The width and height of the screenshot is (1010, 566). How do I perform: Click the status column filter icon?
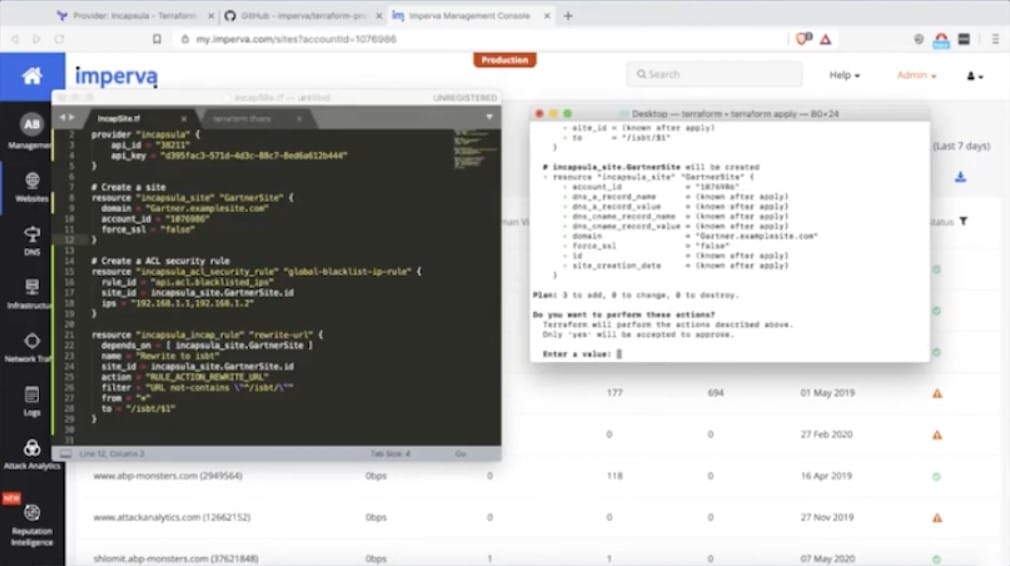[x=964, y=221]
